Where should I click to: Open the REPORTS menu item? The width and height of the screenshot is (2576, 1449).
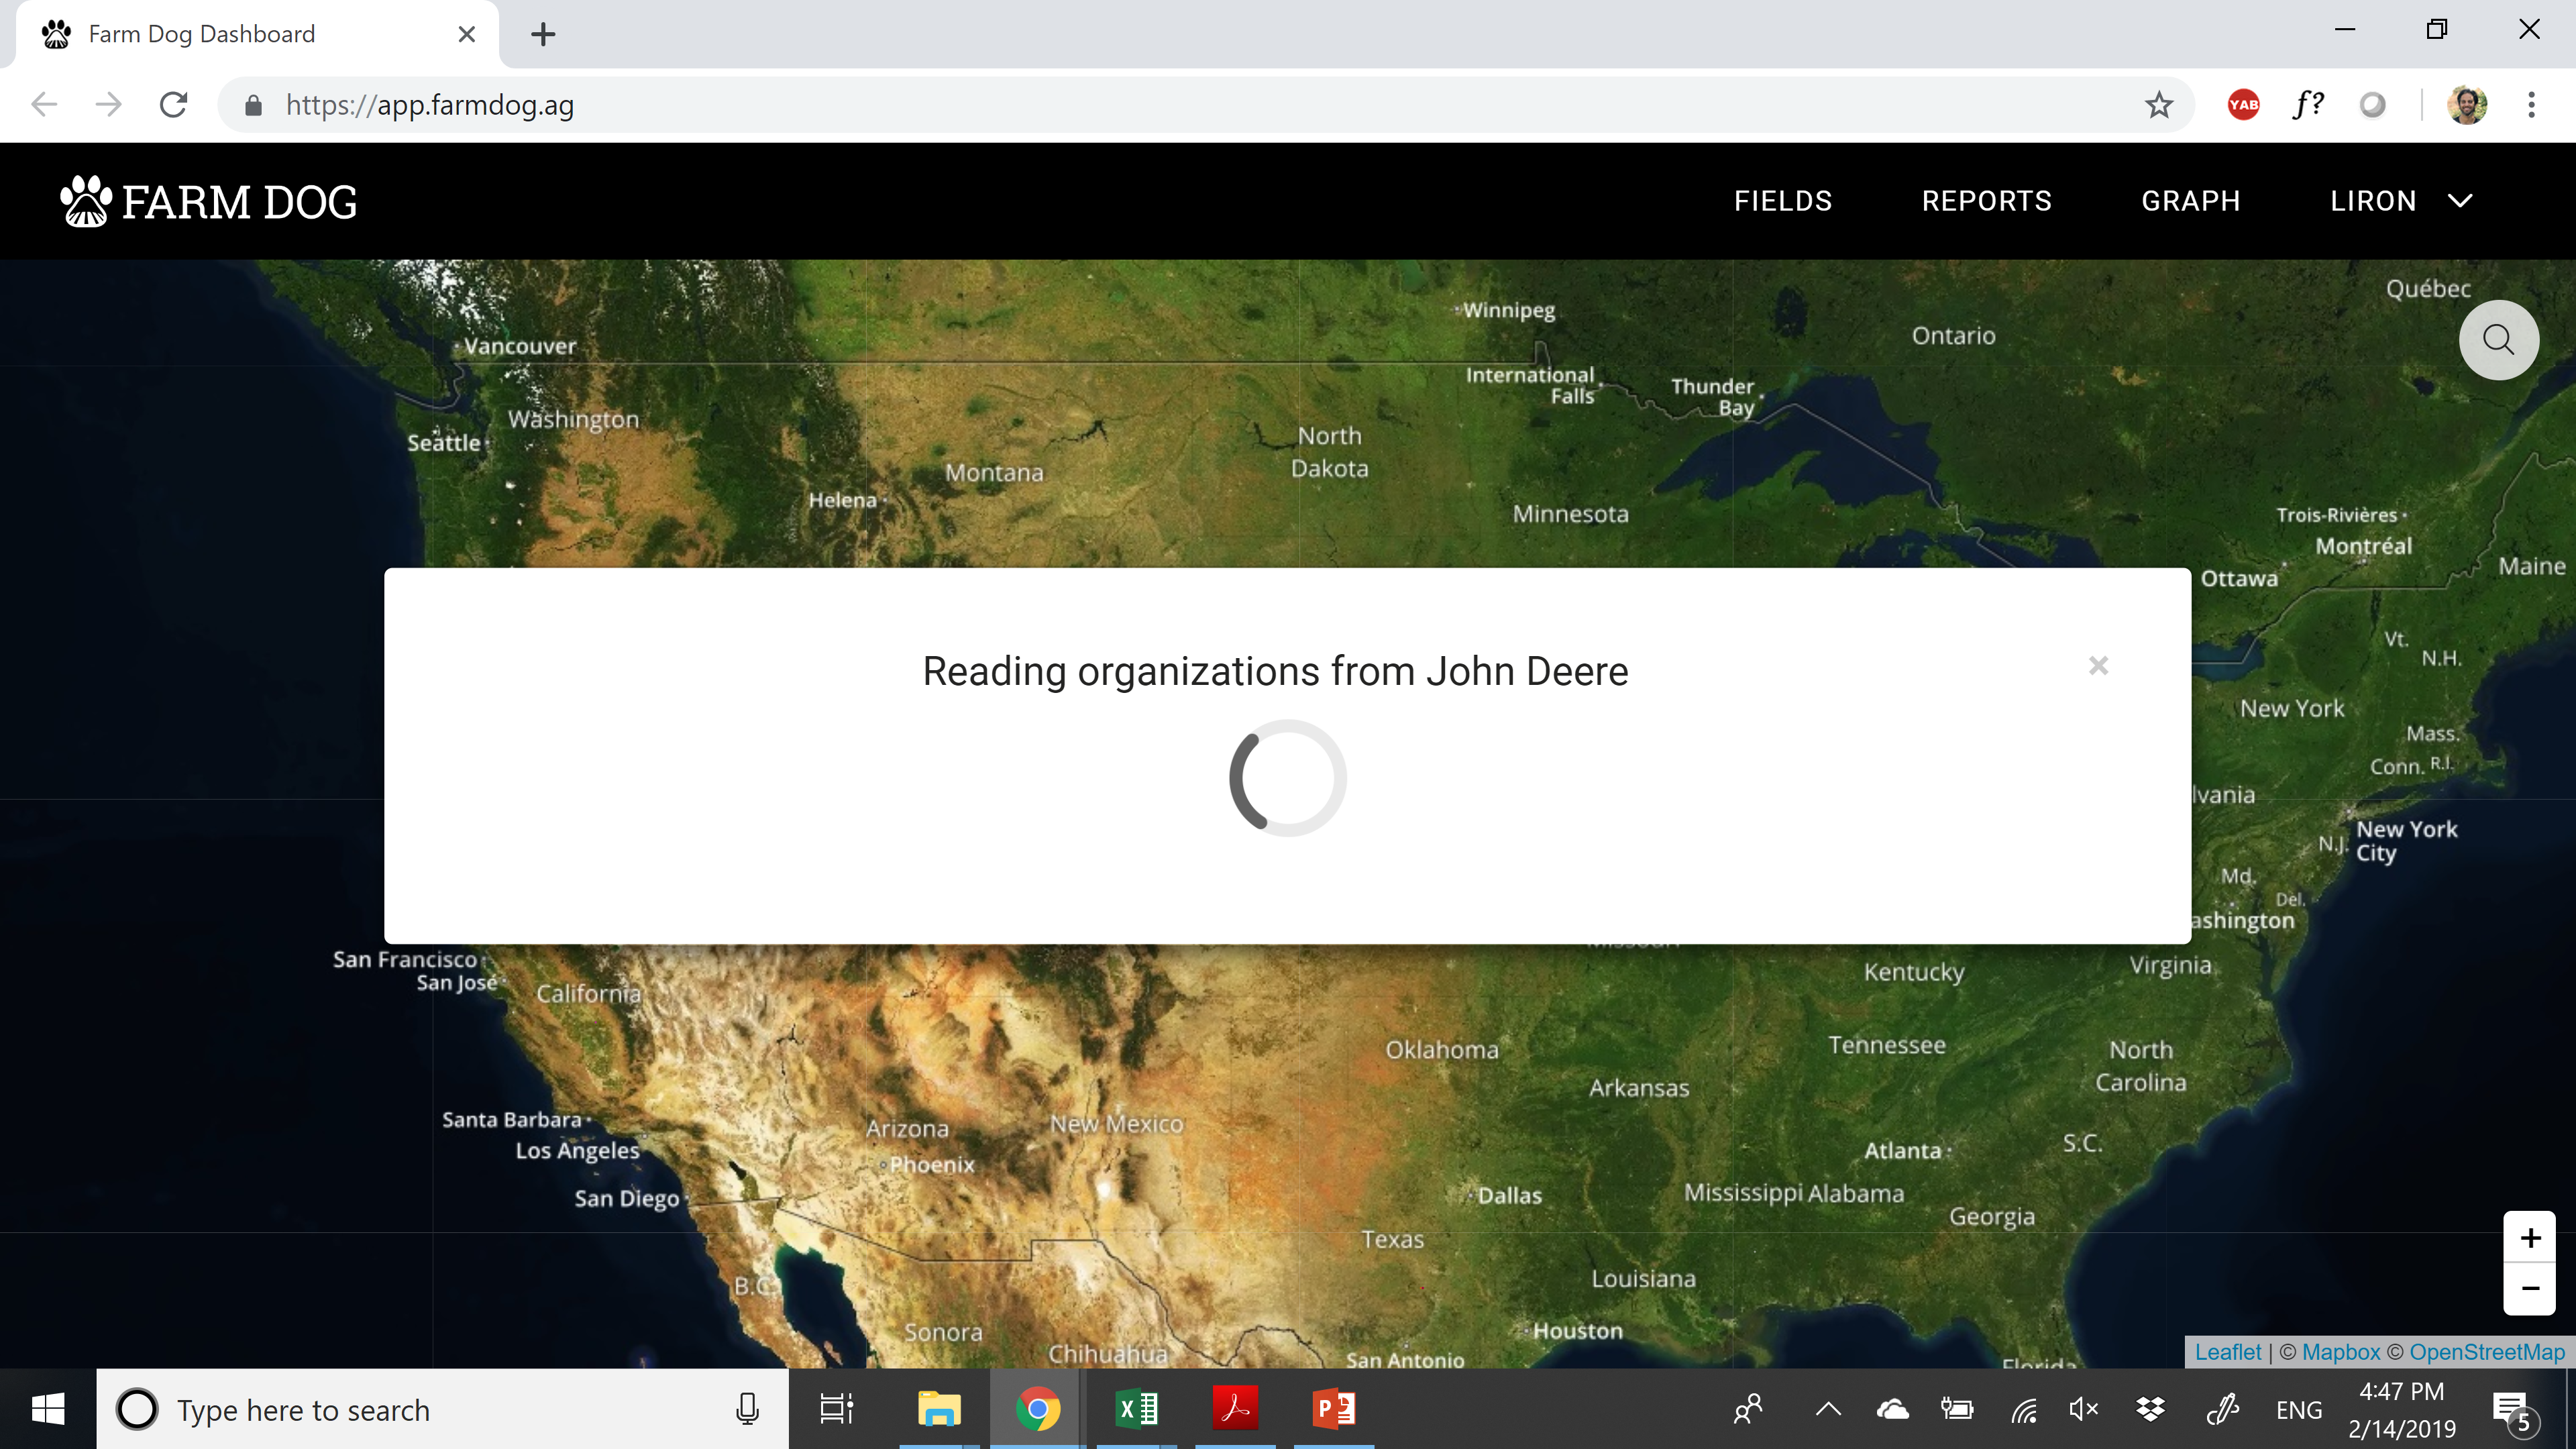[x=1986, y=201]
